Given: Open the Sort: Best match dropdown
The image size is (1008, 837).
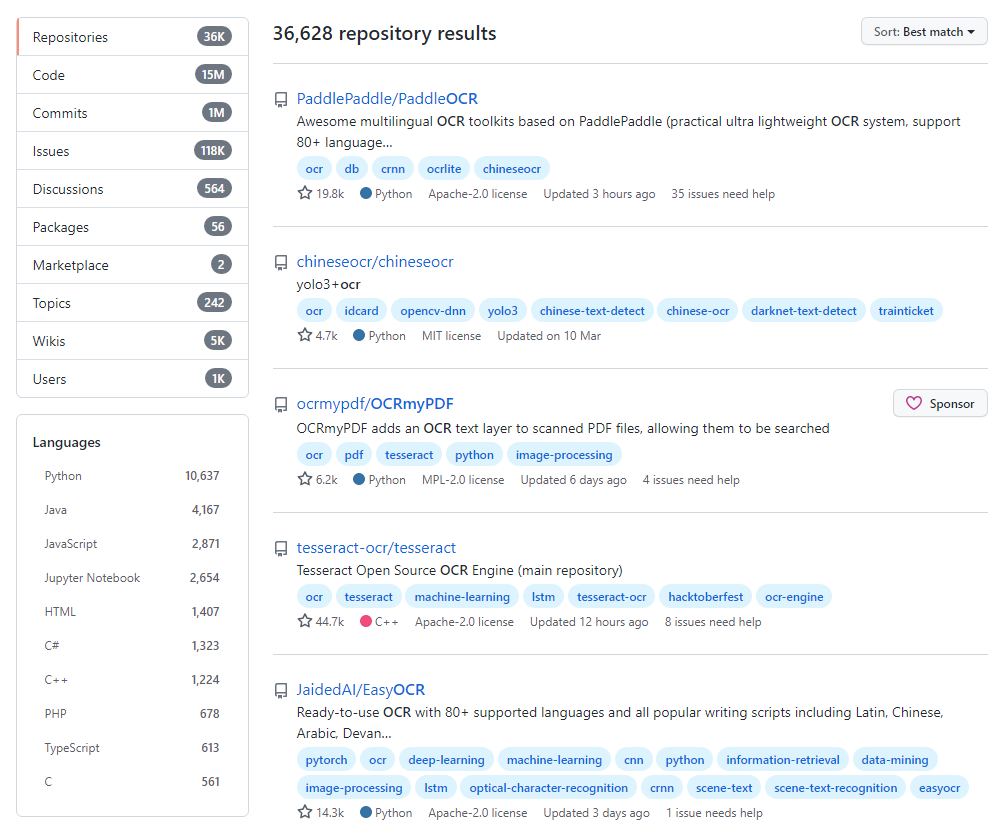Looking at the screenshot, I should click(924, 32).
